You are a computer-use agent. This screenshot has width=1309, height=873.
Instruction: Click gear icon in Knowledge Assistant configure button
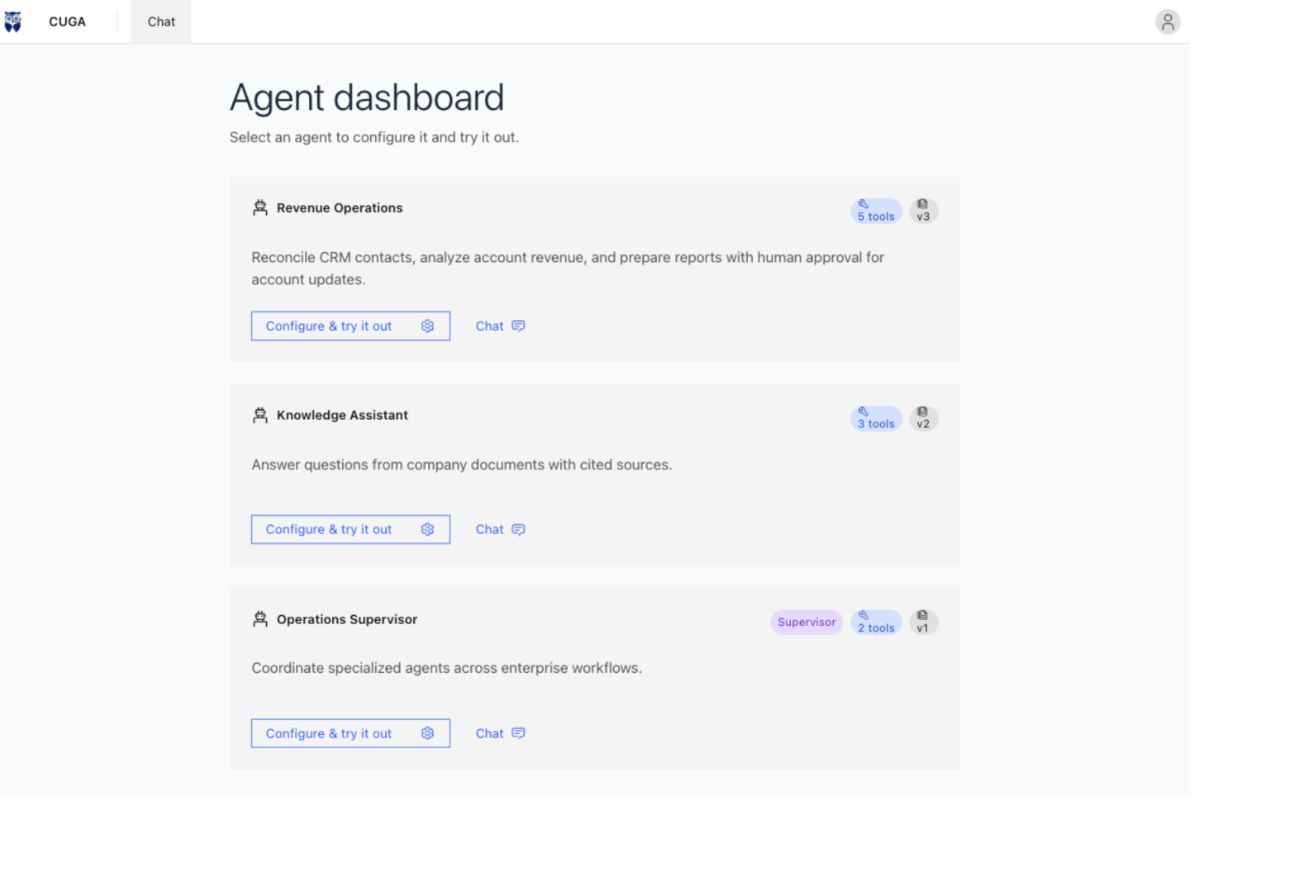428,530
